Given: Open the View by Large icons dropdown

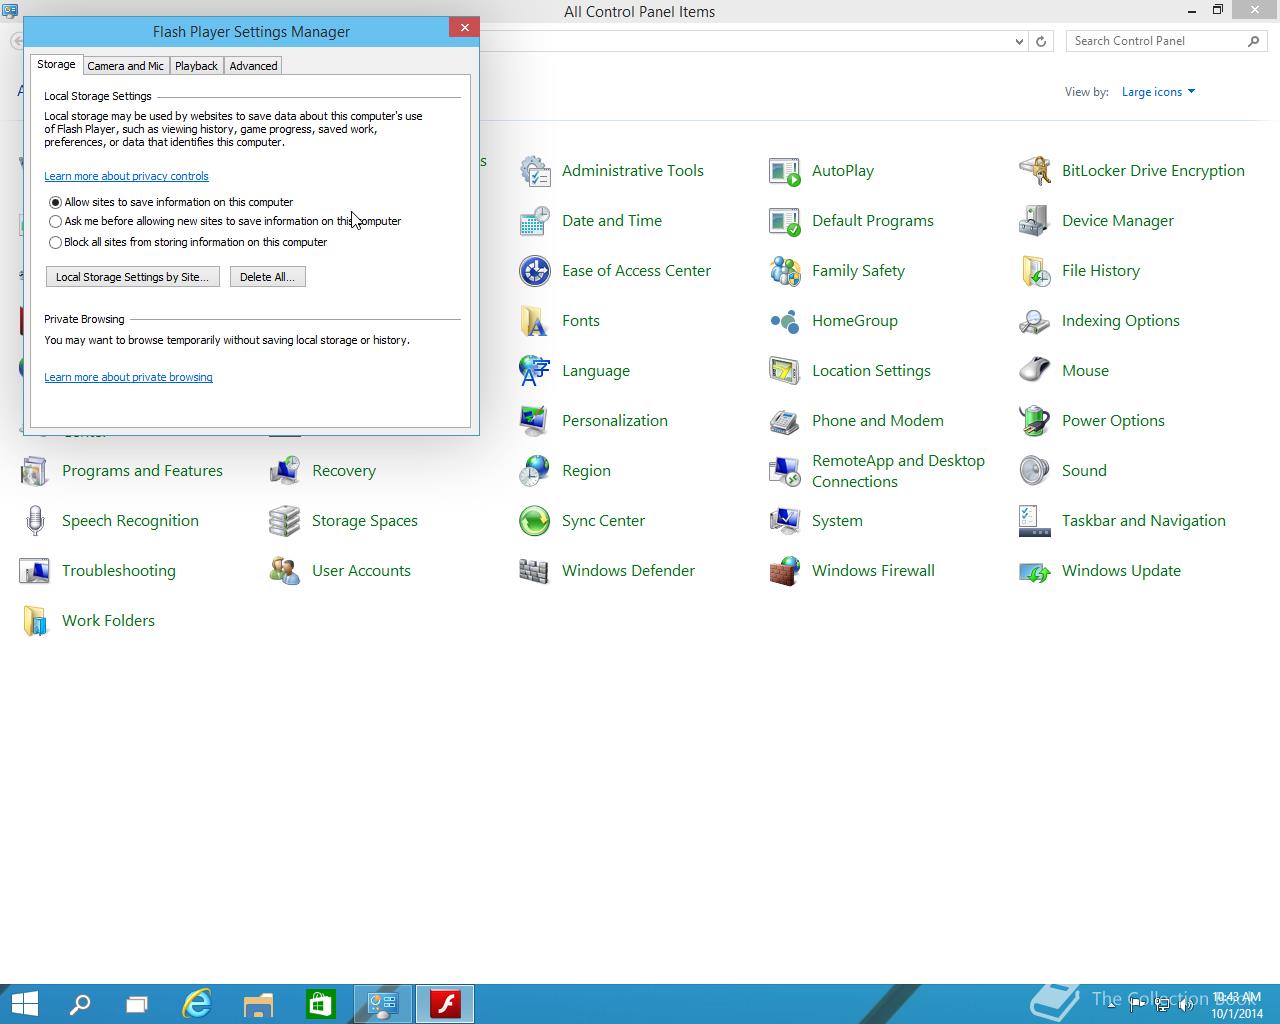Looking at the screenshot, I should (x=1158, y=92).
